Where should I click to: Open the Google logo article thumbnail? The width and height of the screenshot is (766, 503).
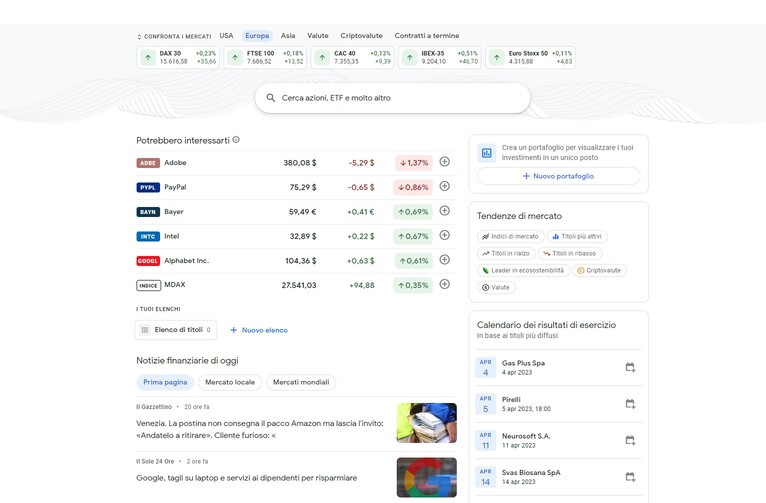click(x=426, y=477)
